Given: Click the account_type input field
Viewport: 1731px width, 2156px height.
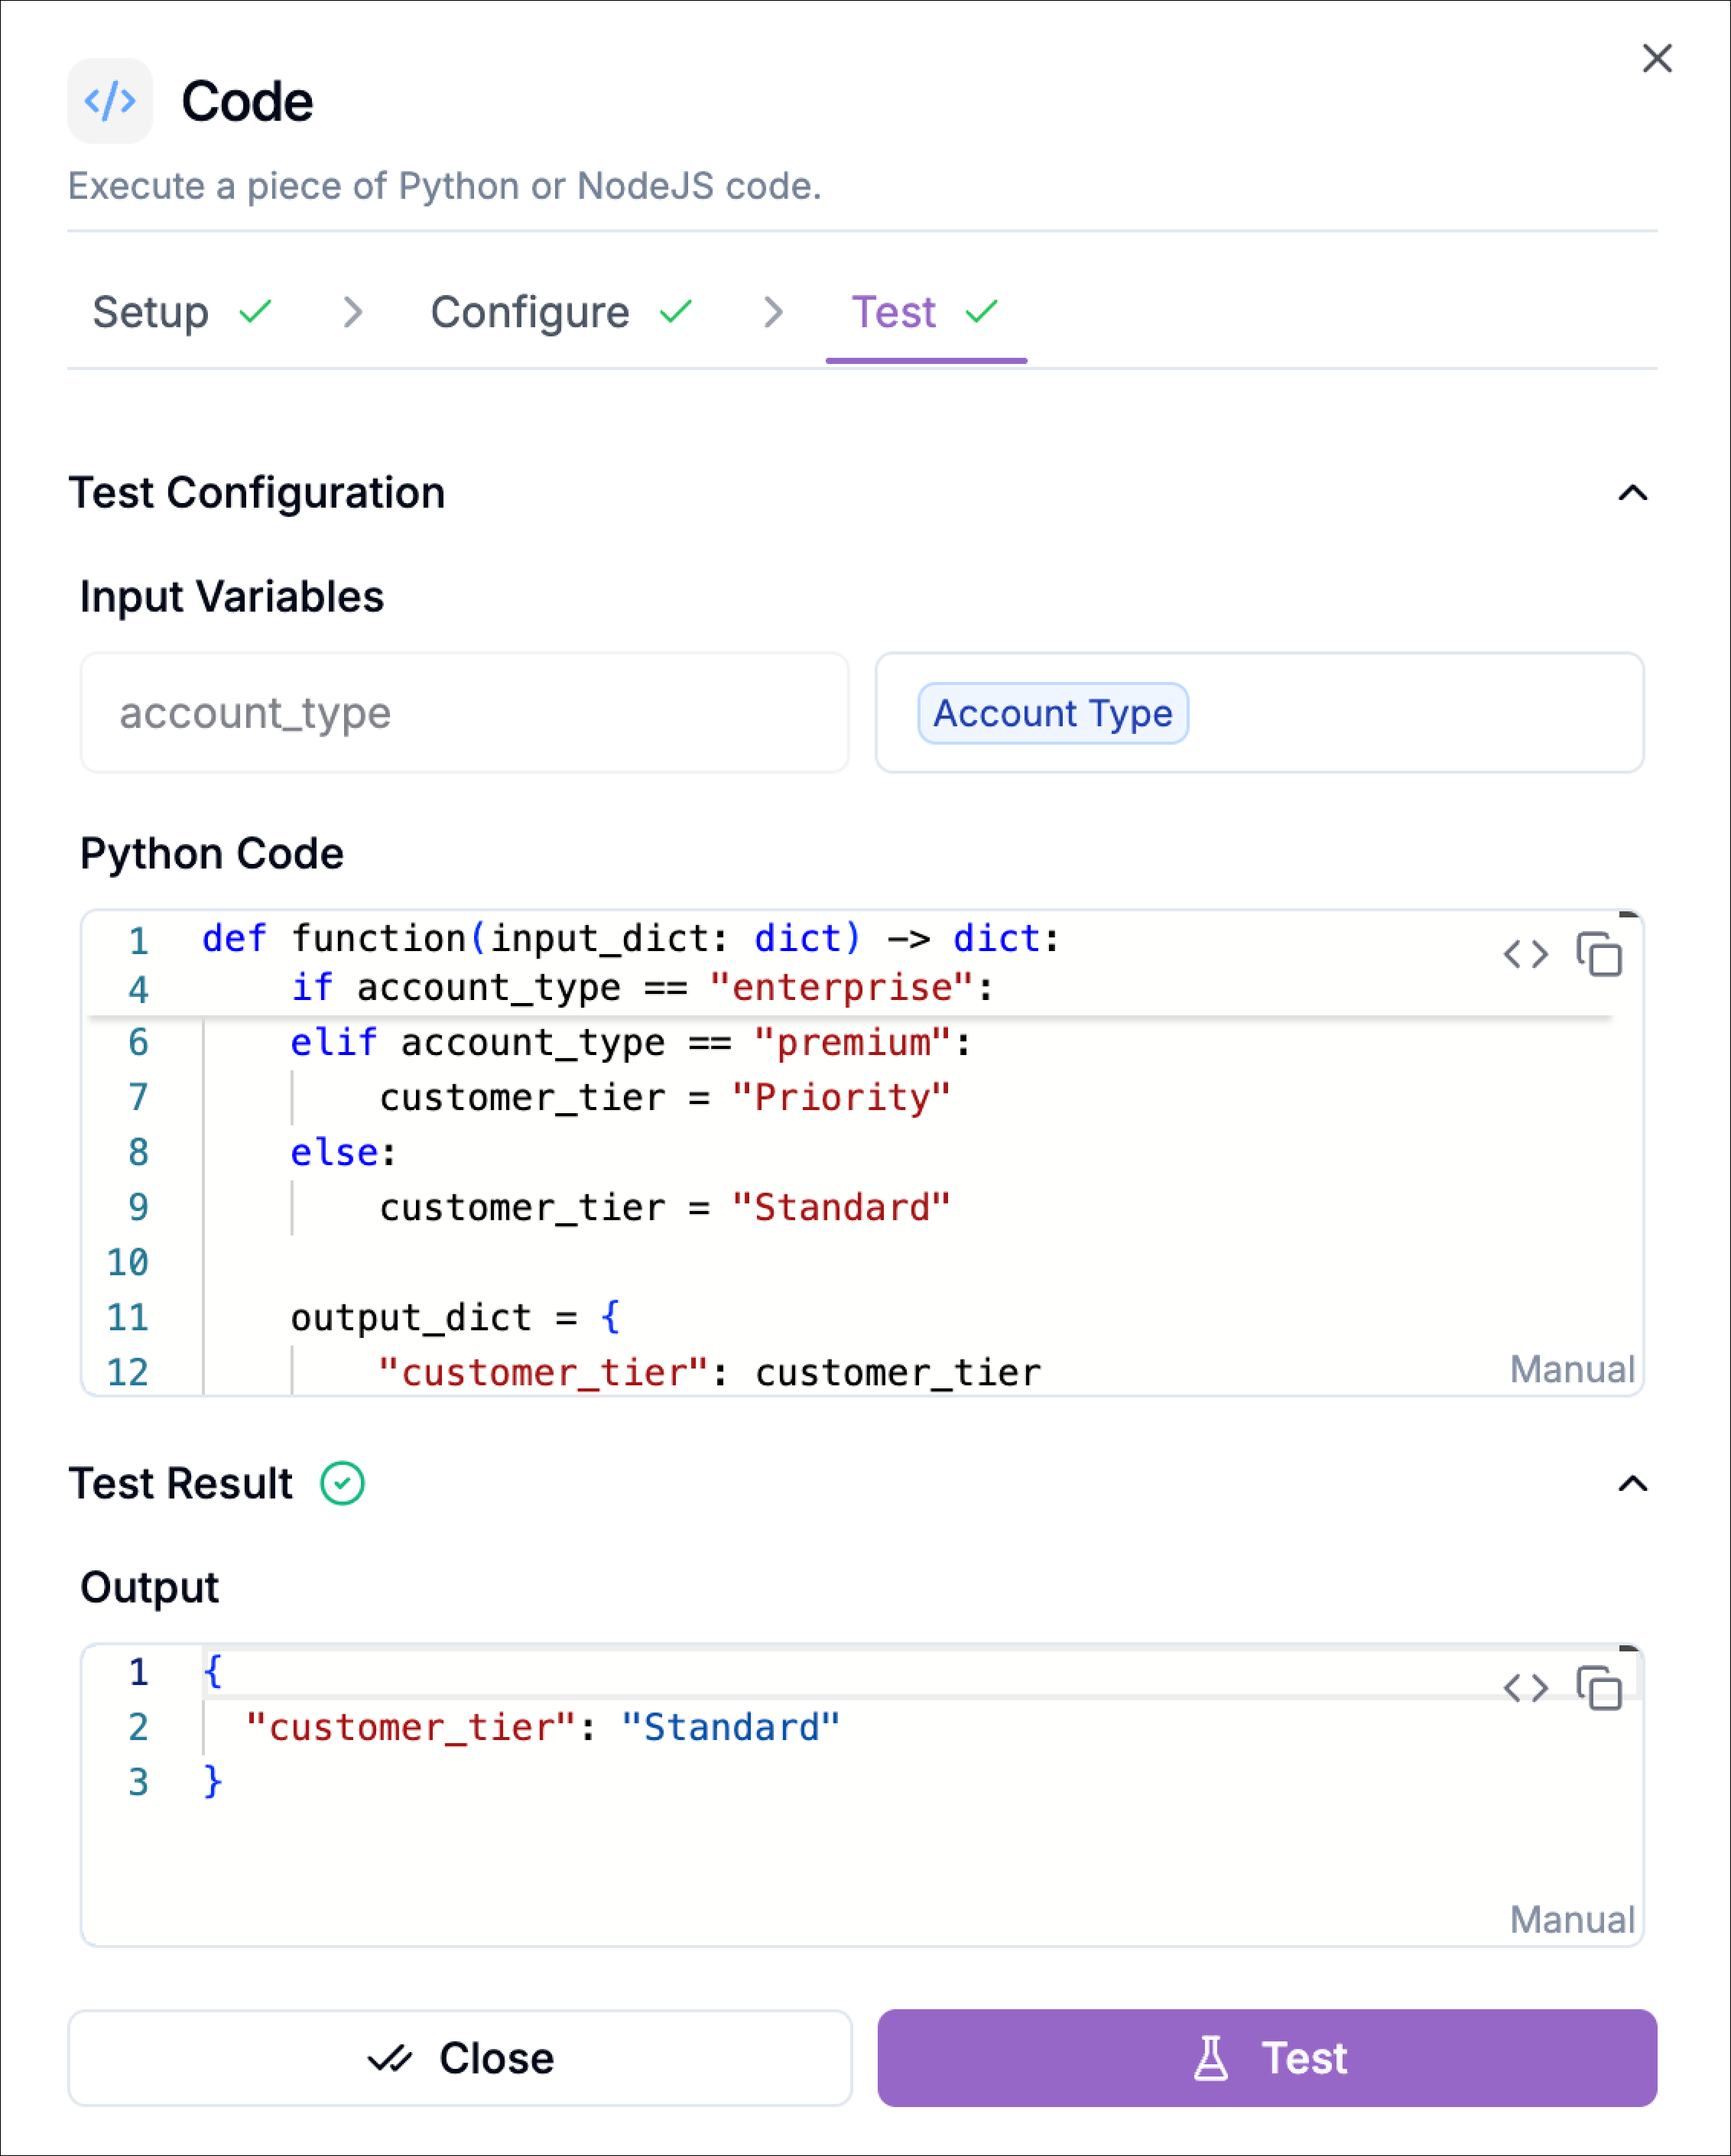Looking at the screenshot, I should coord(464,713).
